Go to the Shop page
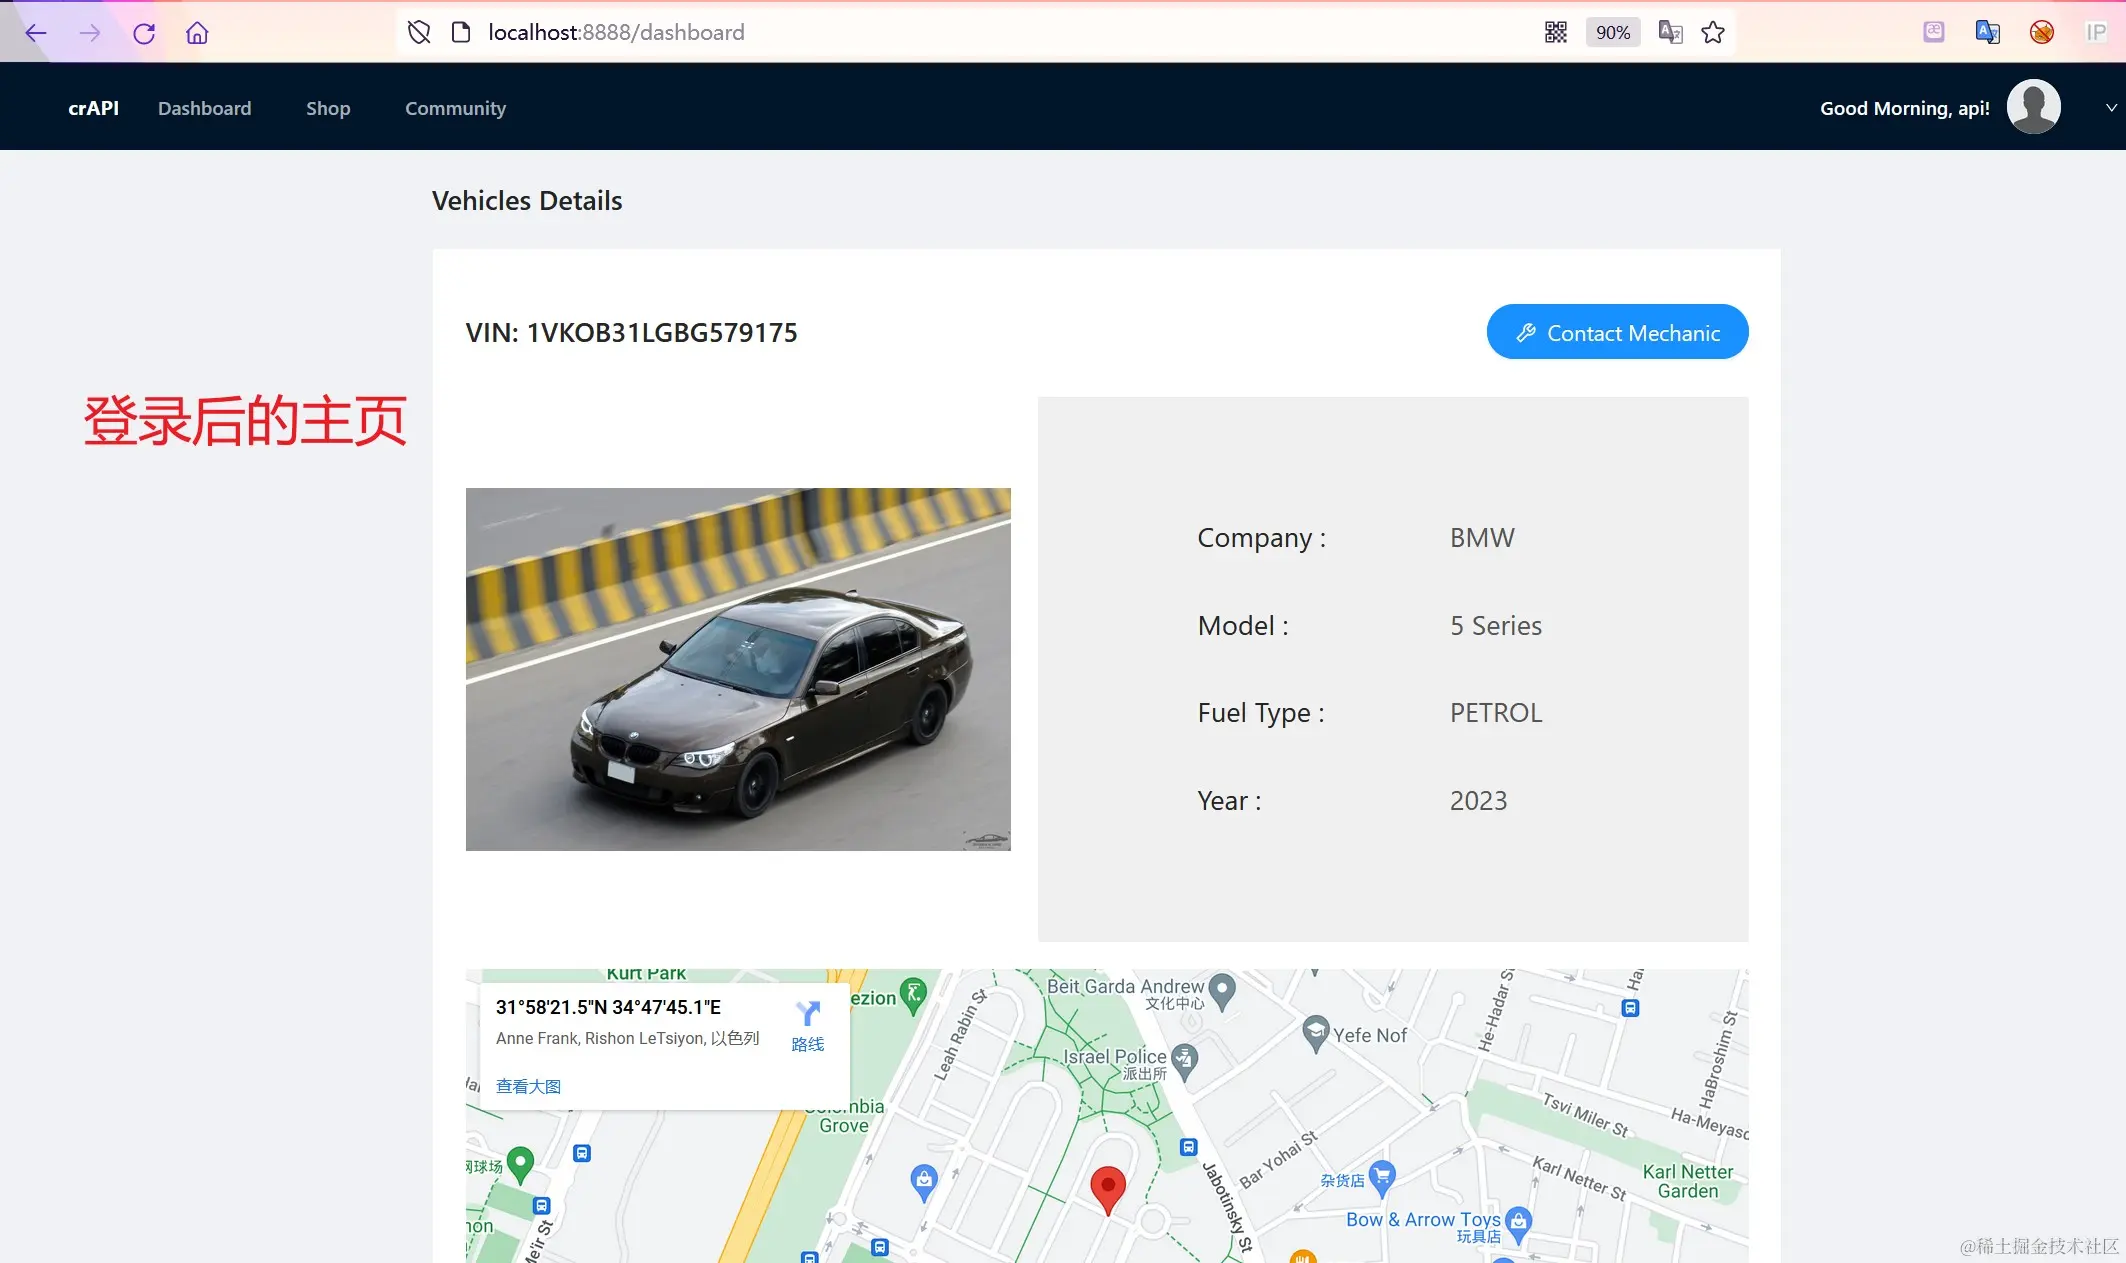Screen dimensions: 2126x1263 [x=328, y=108]
